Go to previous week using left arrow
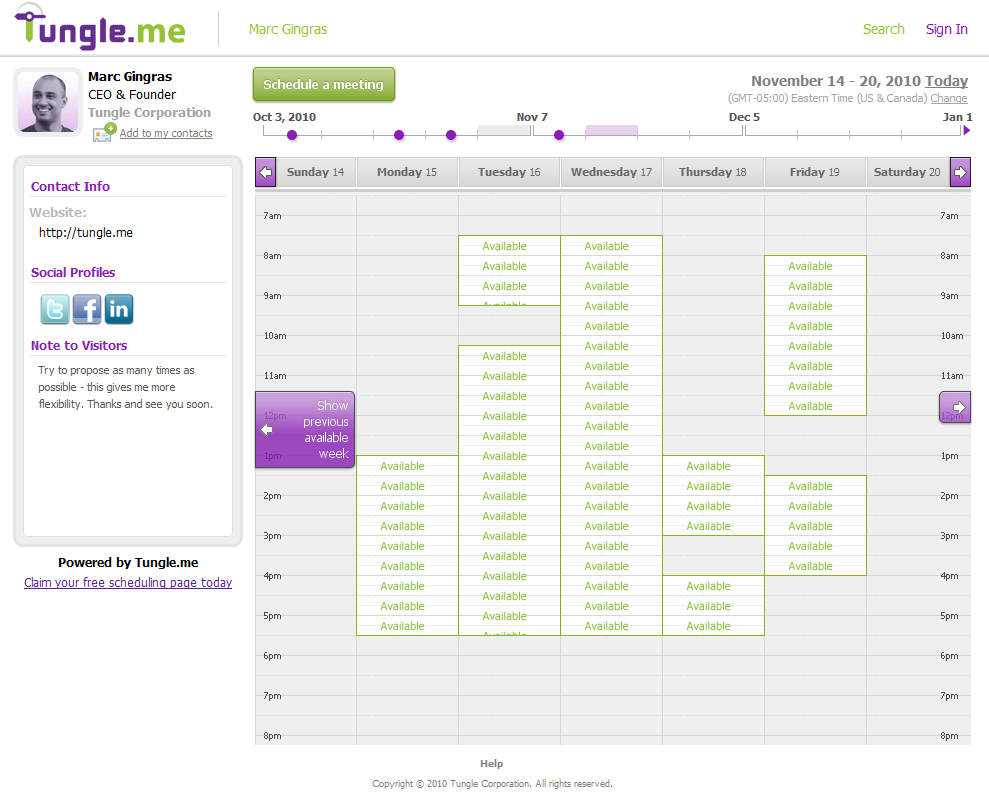 [265, 172]
